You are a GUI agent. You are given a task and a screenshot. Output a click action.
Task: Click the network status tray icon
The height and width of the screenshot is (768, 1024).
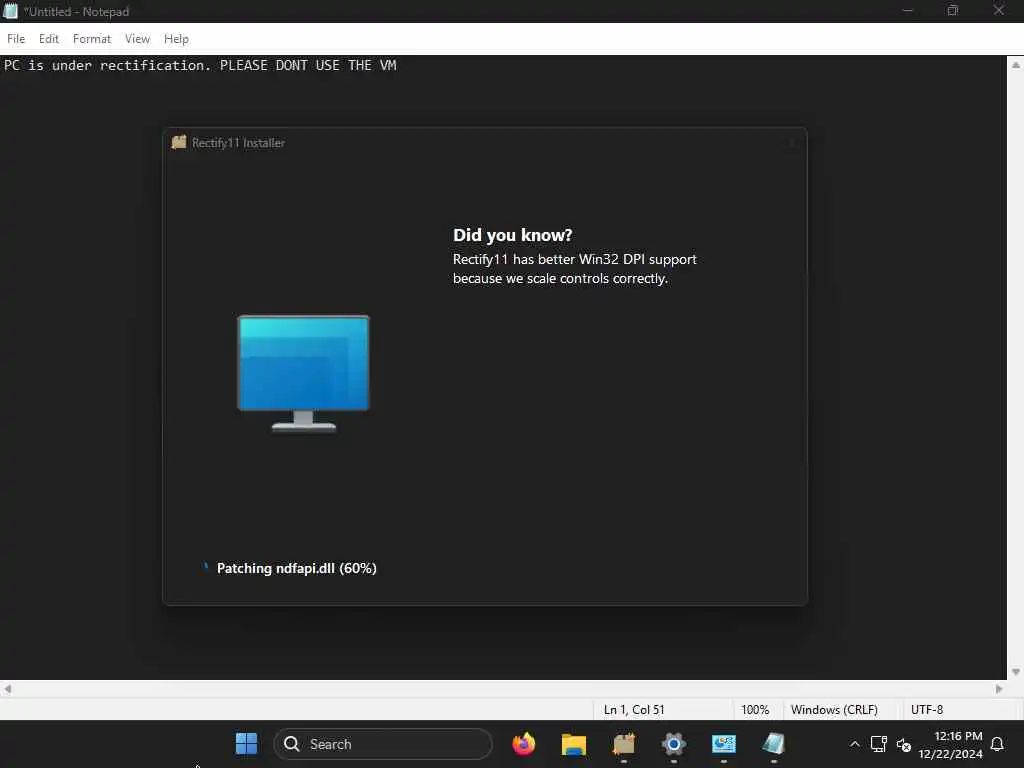878,744
